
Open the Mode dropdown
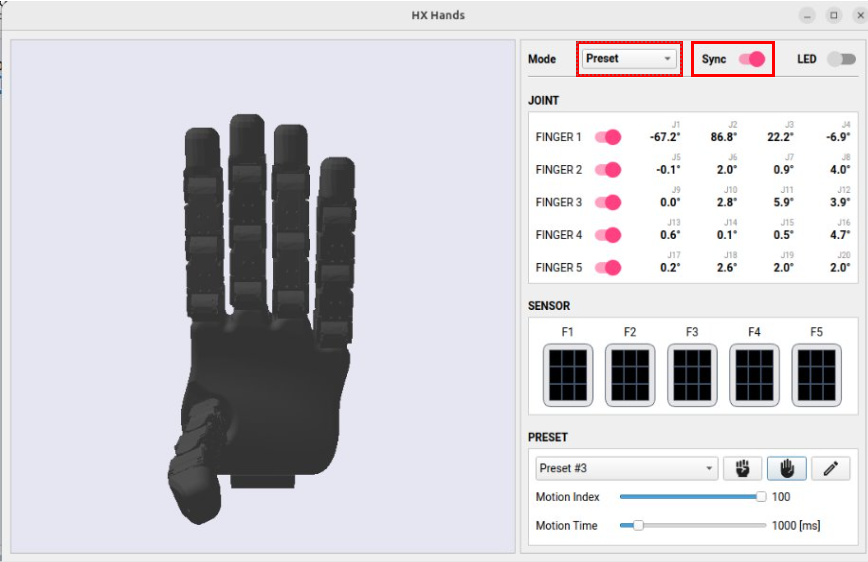point(630,59)
